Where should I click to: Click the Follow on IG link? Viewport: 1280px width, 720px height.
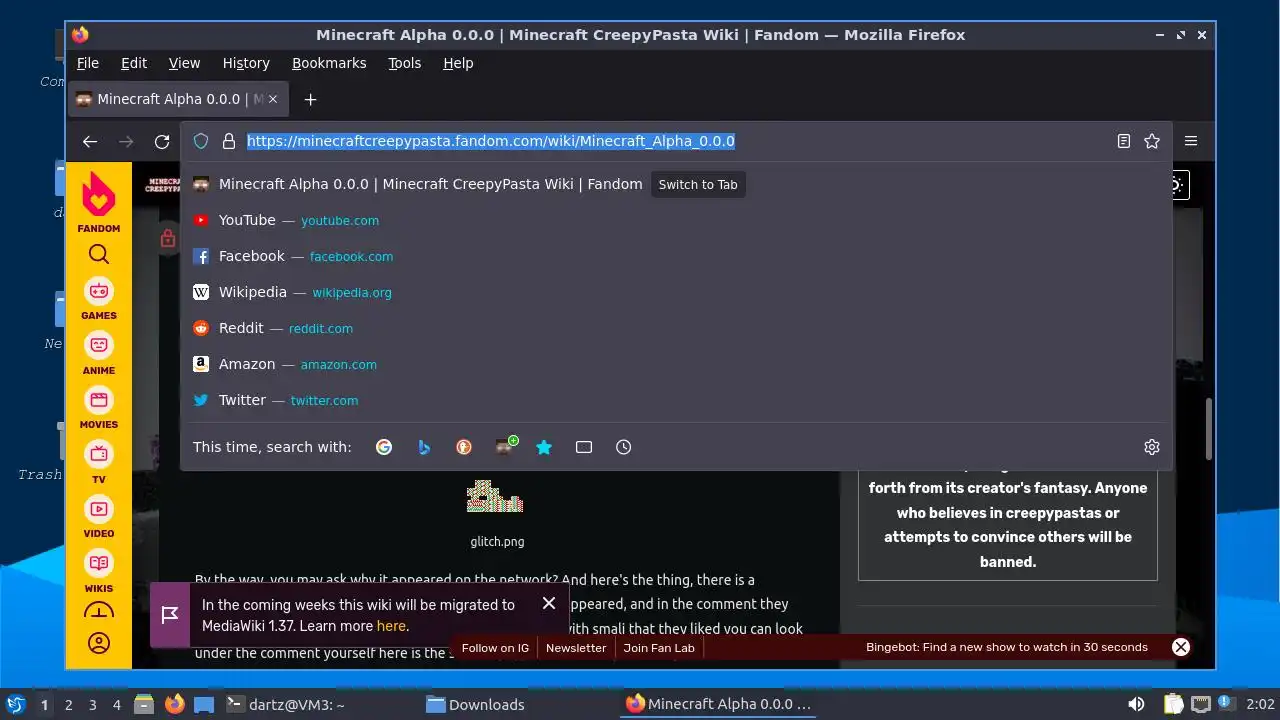tap(495, 648)
